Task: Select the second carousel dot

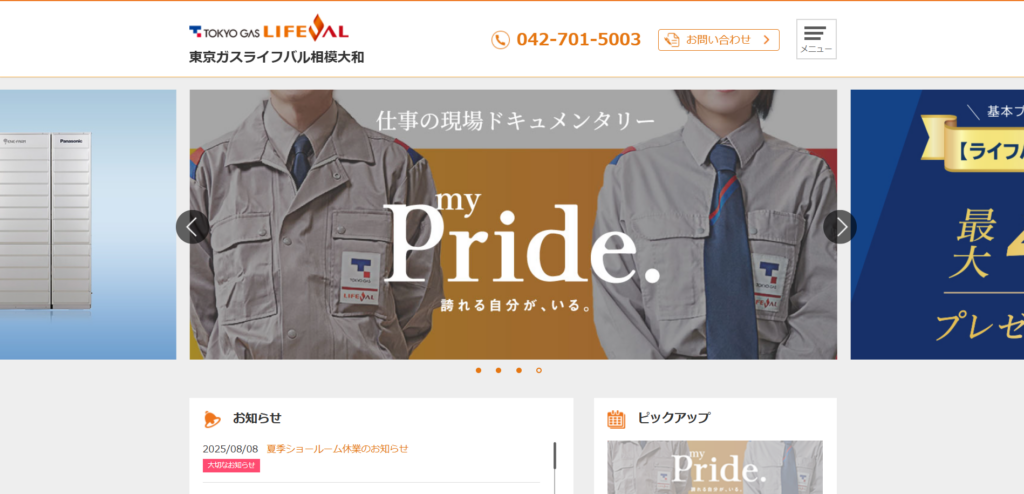Action: (x=498, y=370)
